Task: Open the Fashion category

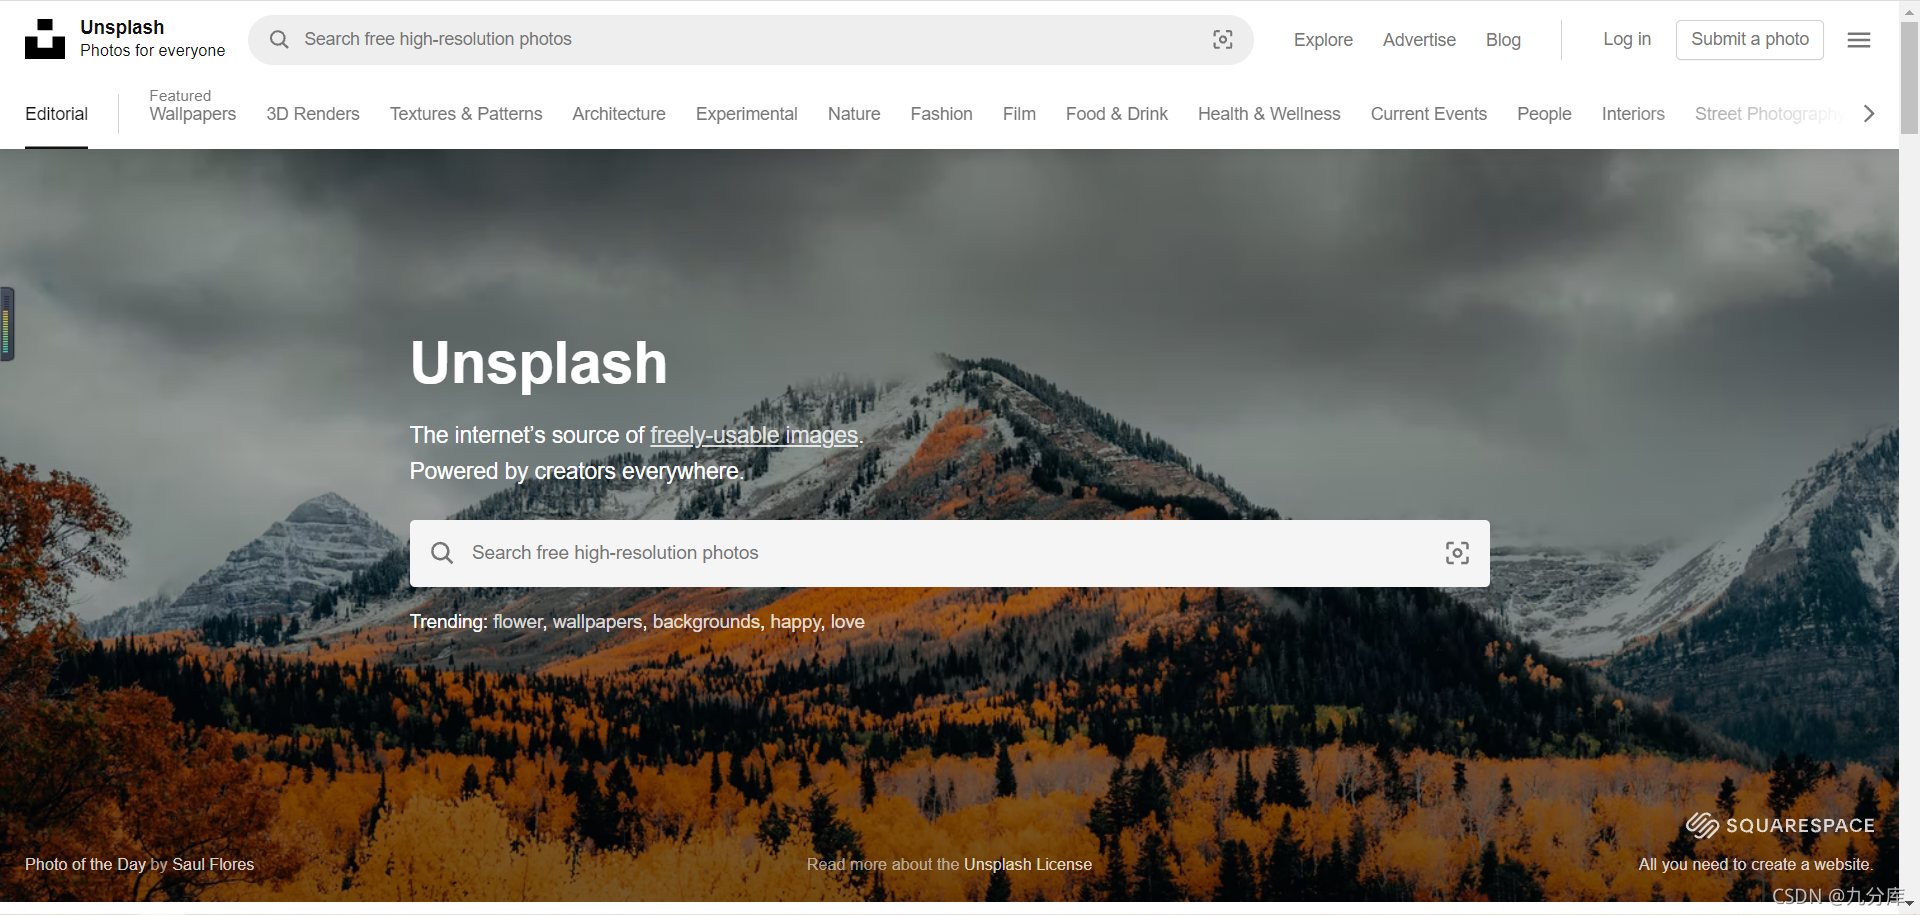Action: click(x=941, y=114)
